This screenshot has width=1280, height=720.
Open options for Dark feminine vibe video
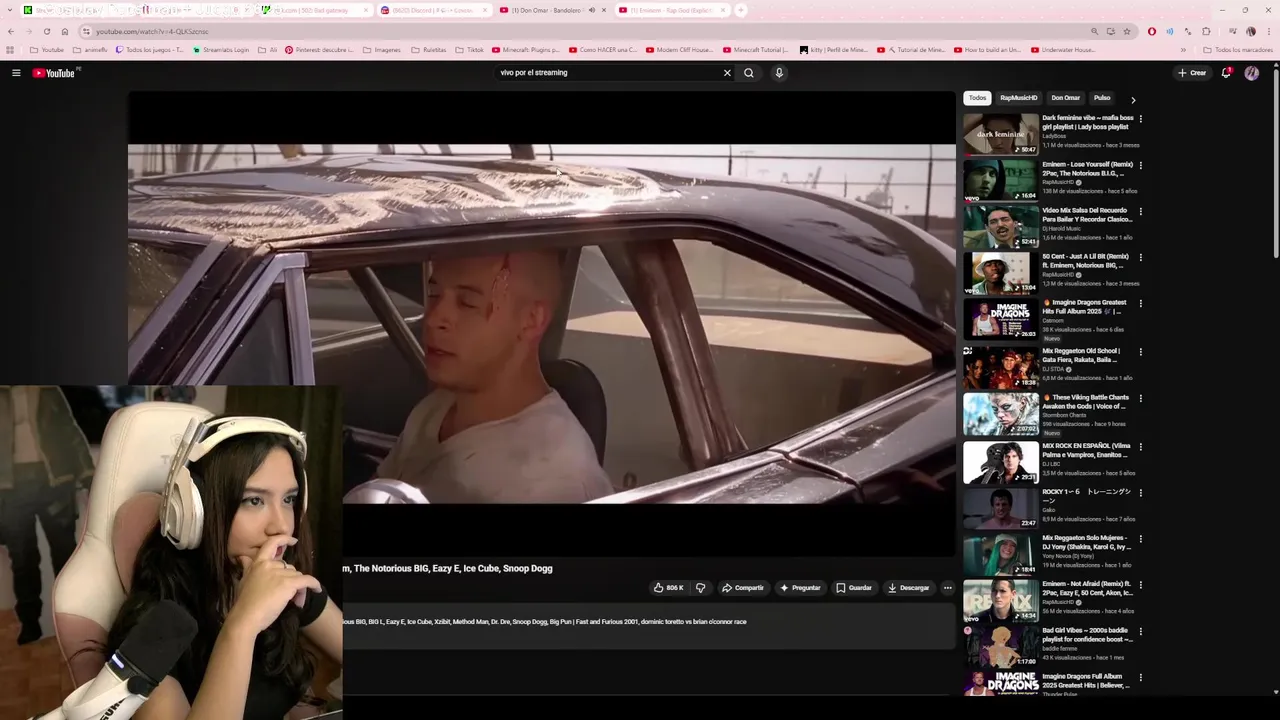click(1141, 119)
